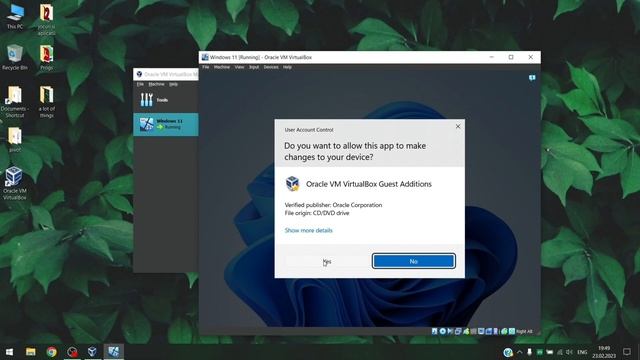Open the Devices menu of the VM window
Screen dimensions: 640x360
pyautogui.click(x=271, y=67)
